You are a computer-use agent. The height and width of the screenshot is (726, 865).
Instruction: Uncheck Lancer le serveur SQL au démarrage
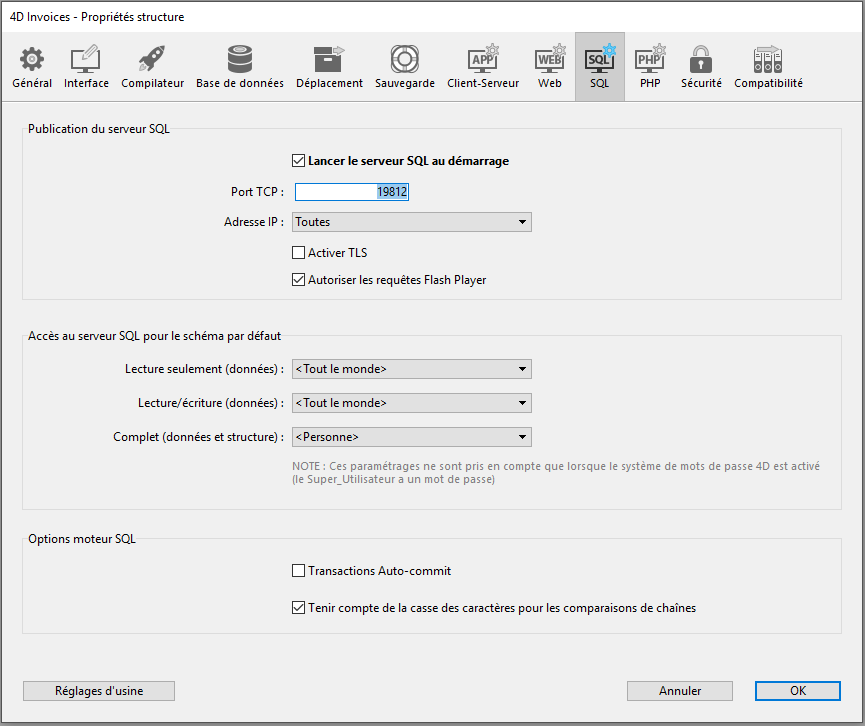point(298,160)
